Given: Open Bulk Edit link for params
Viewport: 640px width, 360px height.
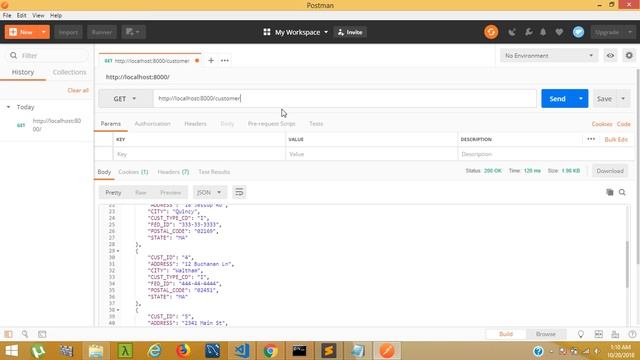Looking at the screenshot, I should pyautogui.click(x=616, y=139).
